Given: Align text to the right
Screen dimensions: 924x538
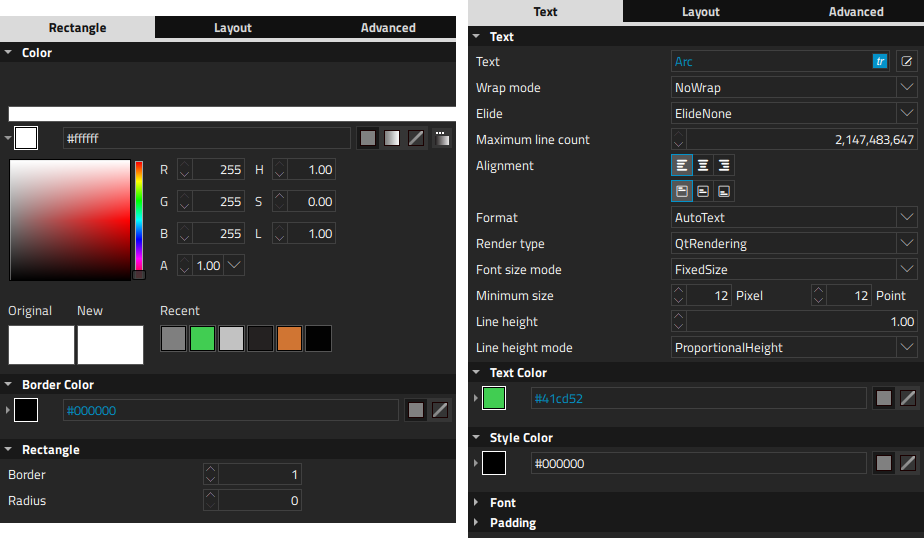Looking at the screenshot, I should (x=724, y=165).
